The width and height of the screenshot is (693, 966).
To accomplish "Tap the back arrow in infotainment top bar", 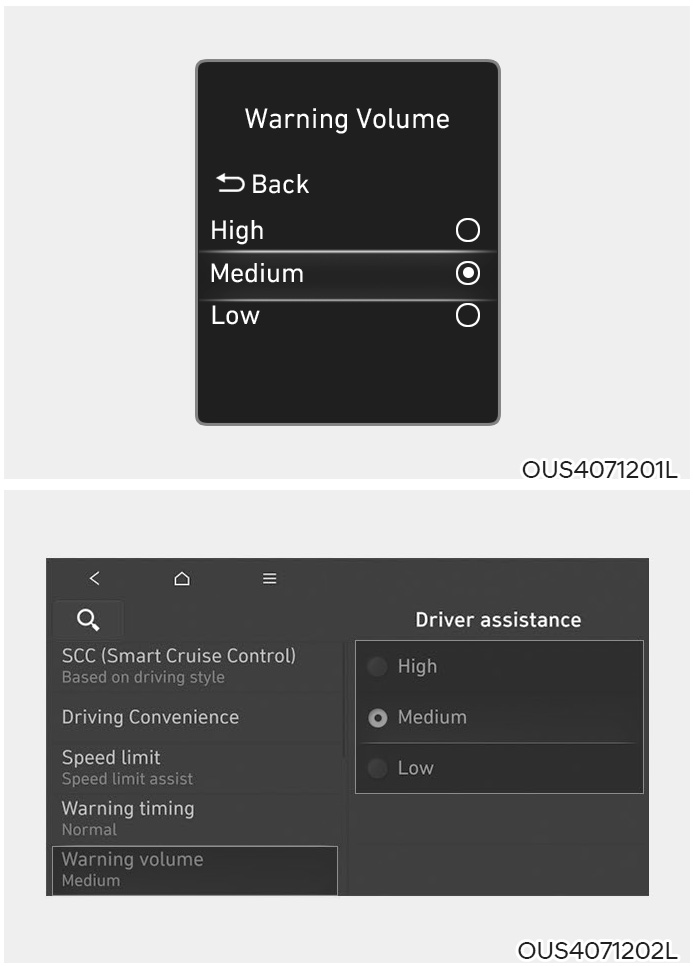I will (x=94, y=578).
